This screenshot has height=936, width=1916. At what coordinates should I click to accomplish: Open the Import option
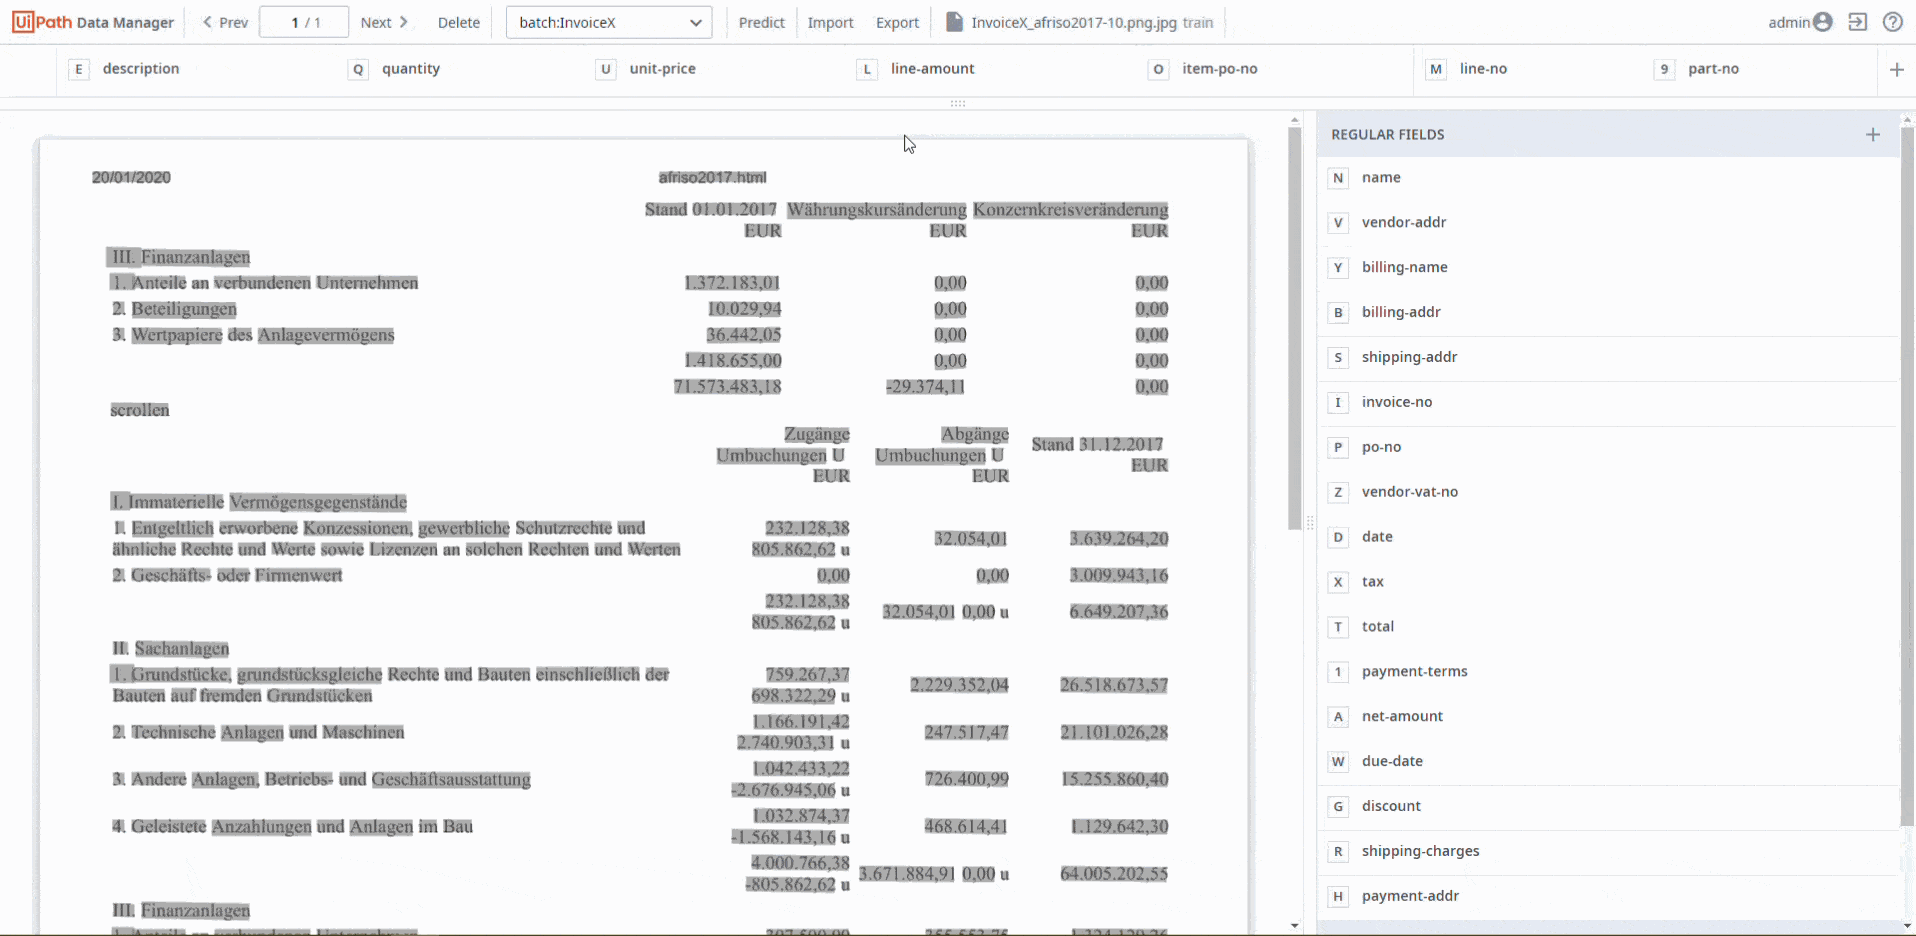tap(831, 22)
